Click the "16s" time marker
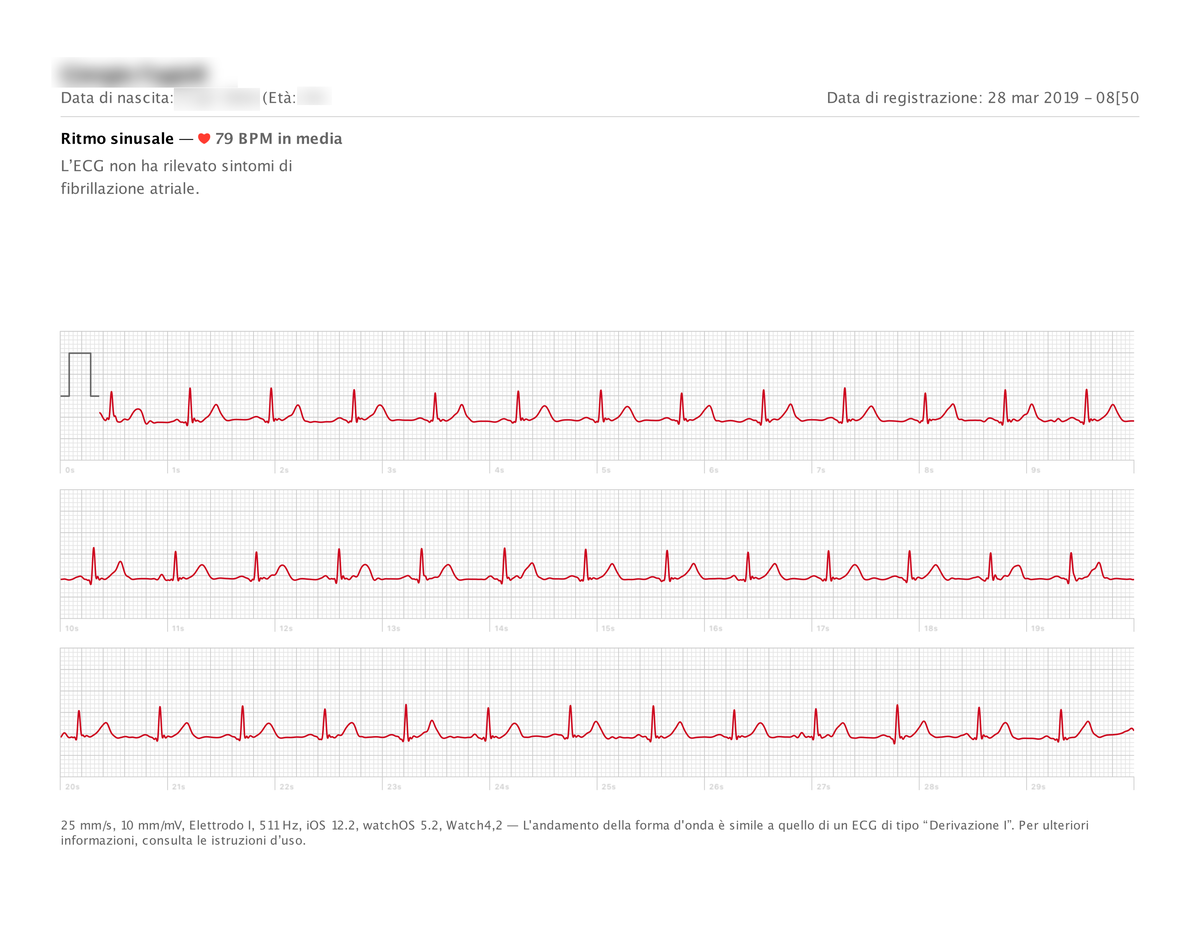The width and height of the screenshot is (1200, 927). click(715, 629)
